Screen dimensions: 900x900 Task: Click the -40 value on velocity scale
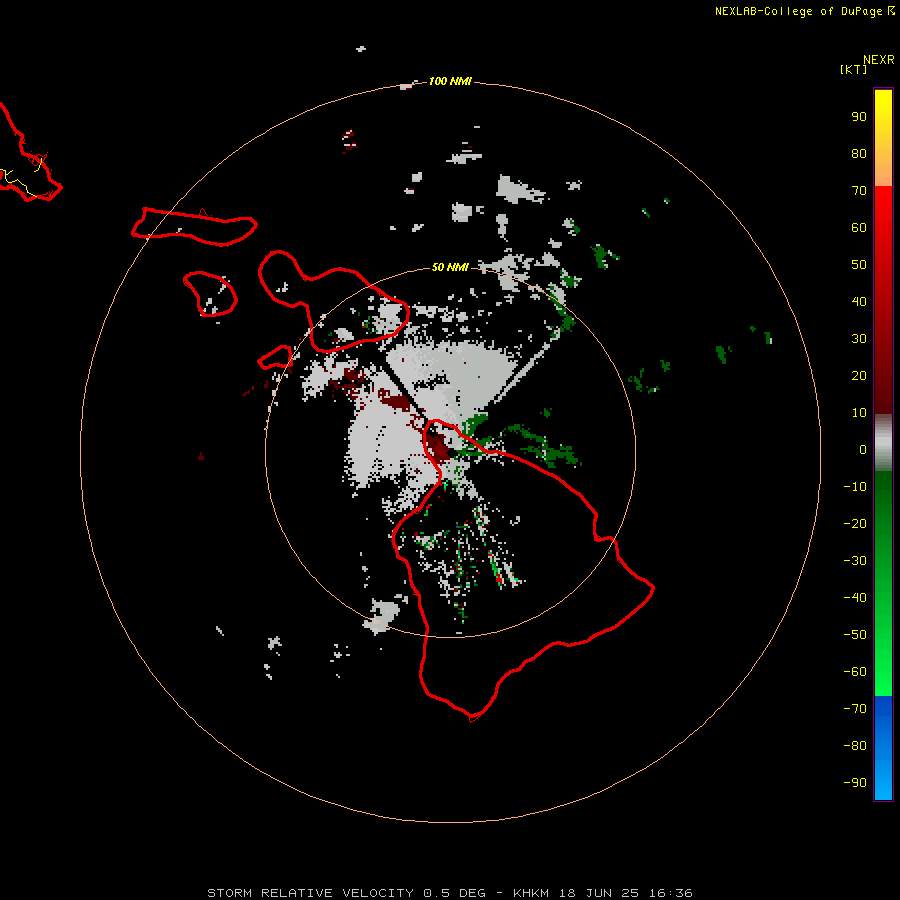tap(855, 598)
